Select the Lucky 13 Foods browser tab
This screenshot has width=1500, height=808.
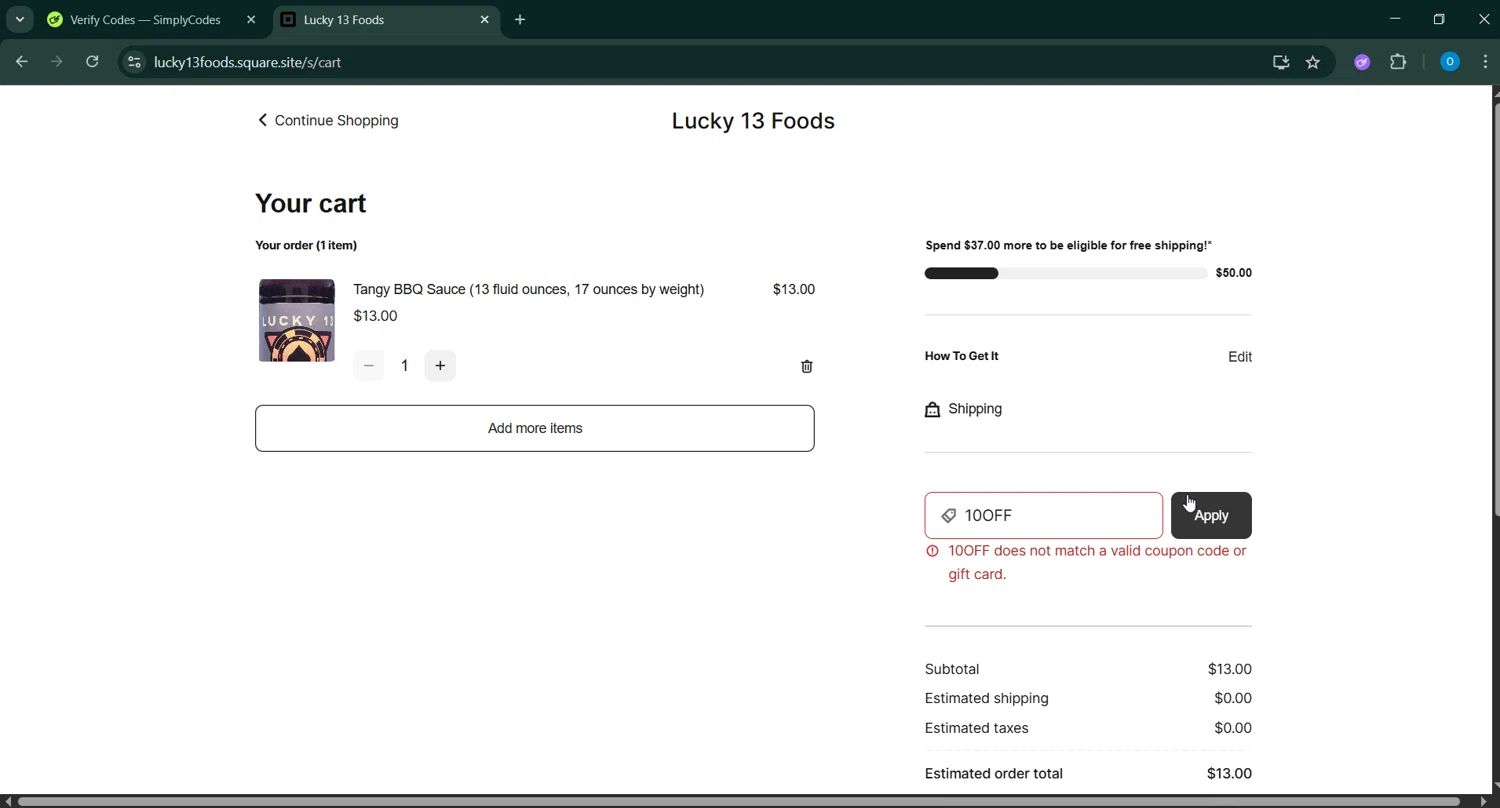point(386,20)
